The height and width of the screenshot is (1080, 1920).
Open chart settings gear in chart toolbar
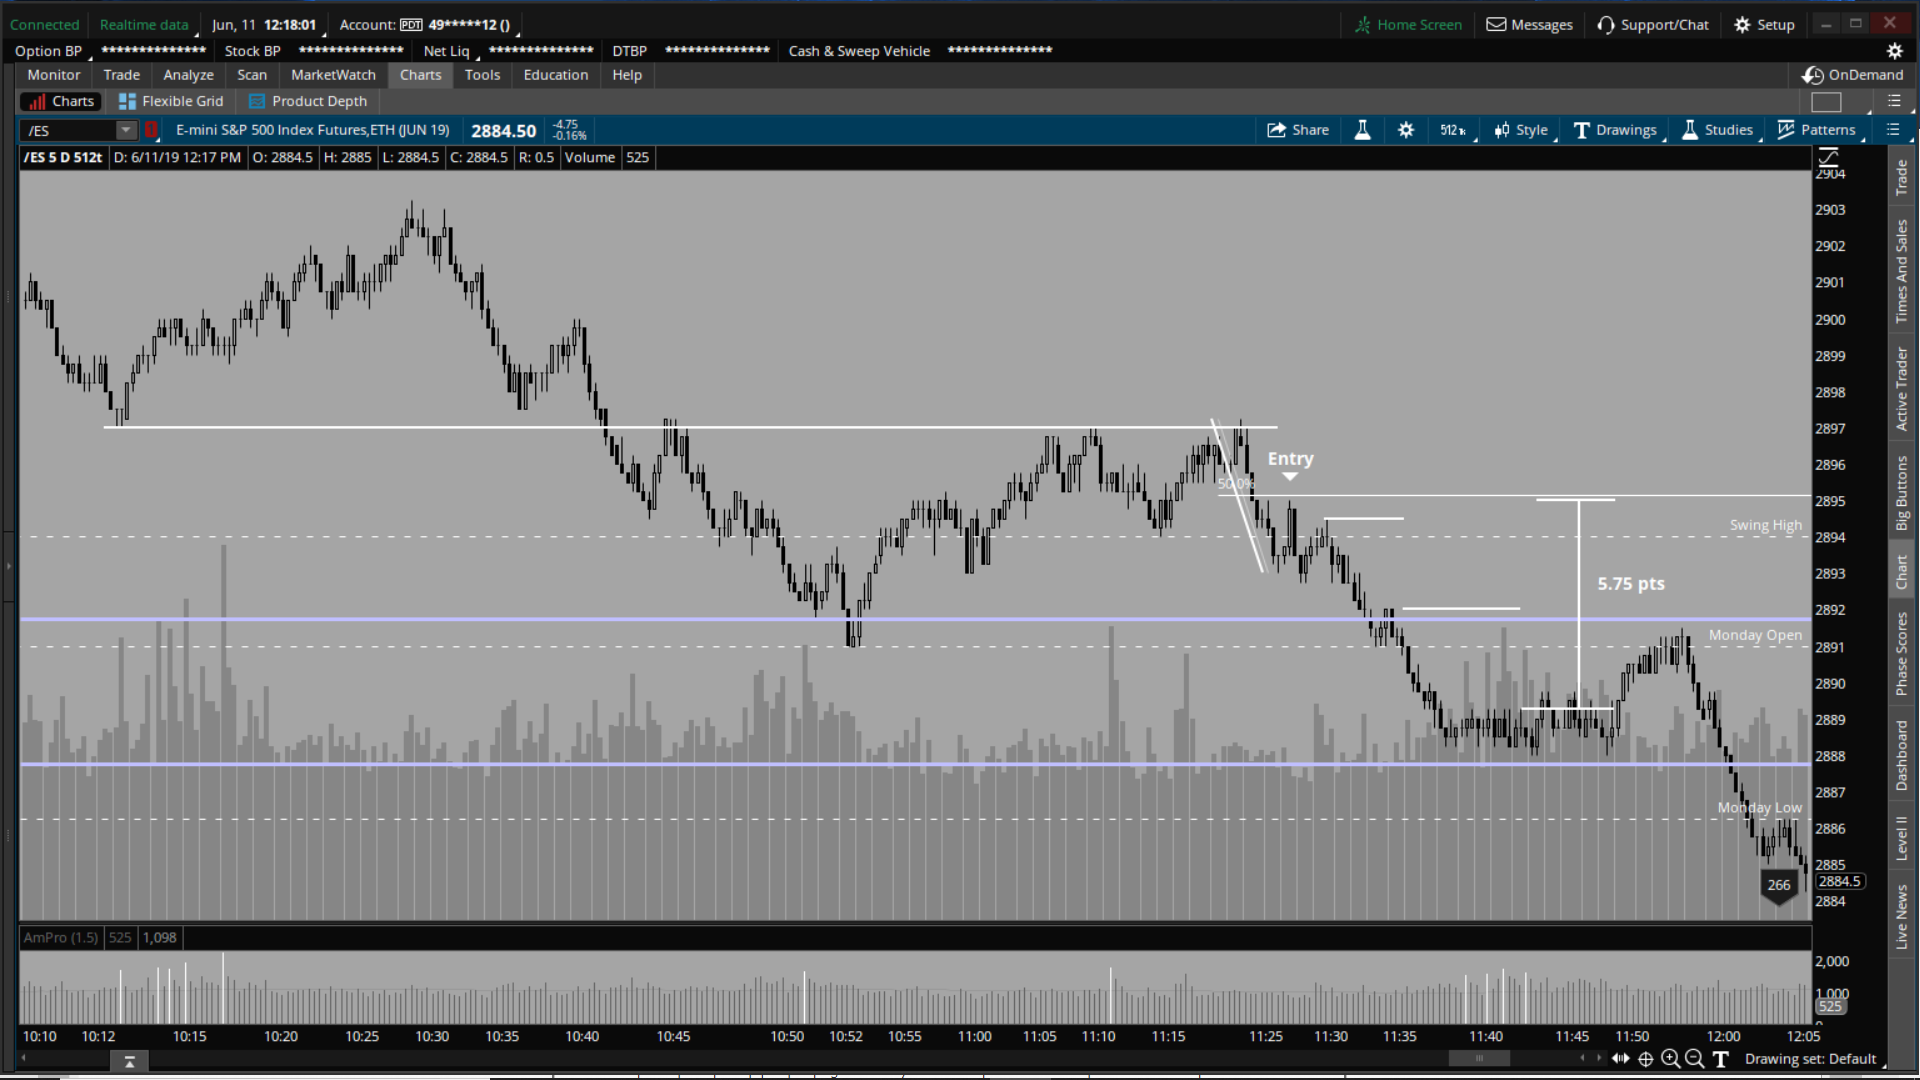[1406, 130]
